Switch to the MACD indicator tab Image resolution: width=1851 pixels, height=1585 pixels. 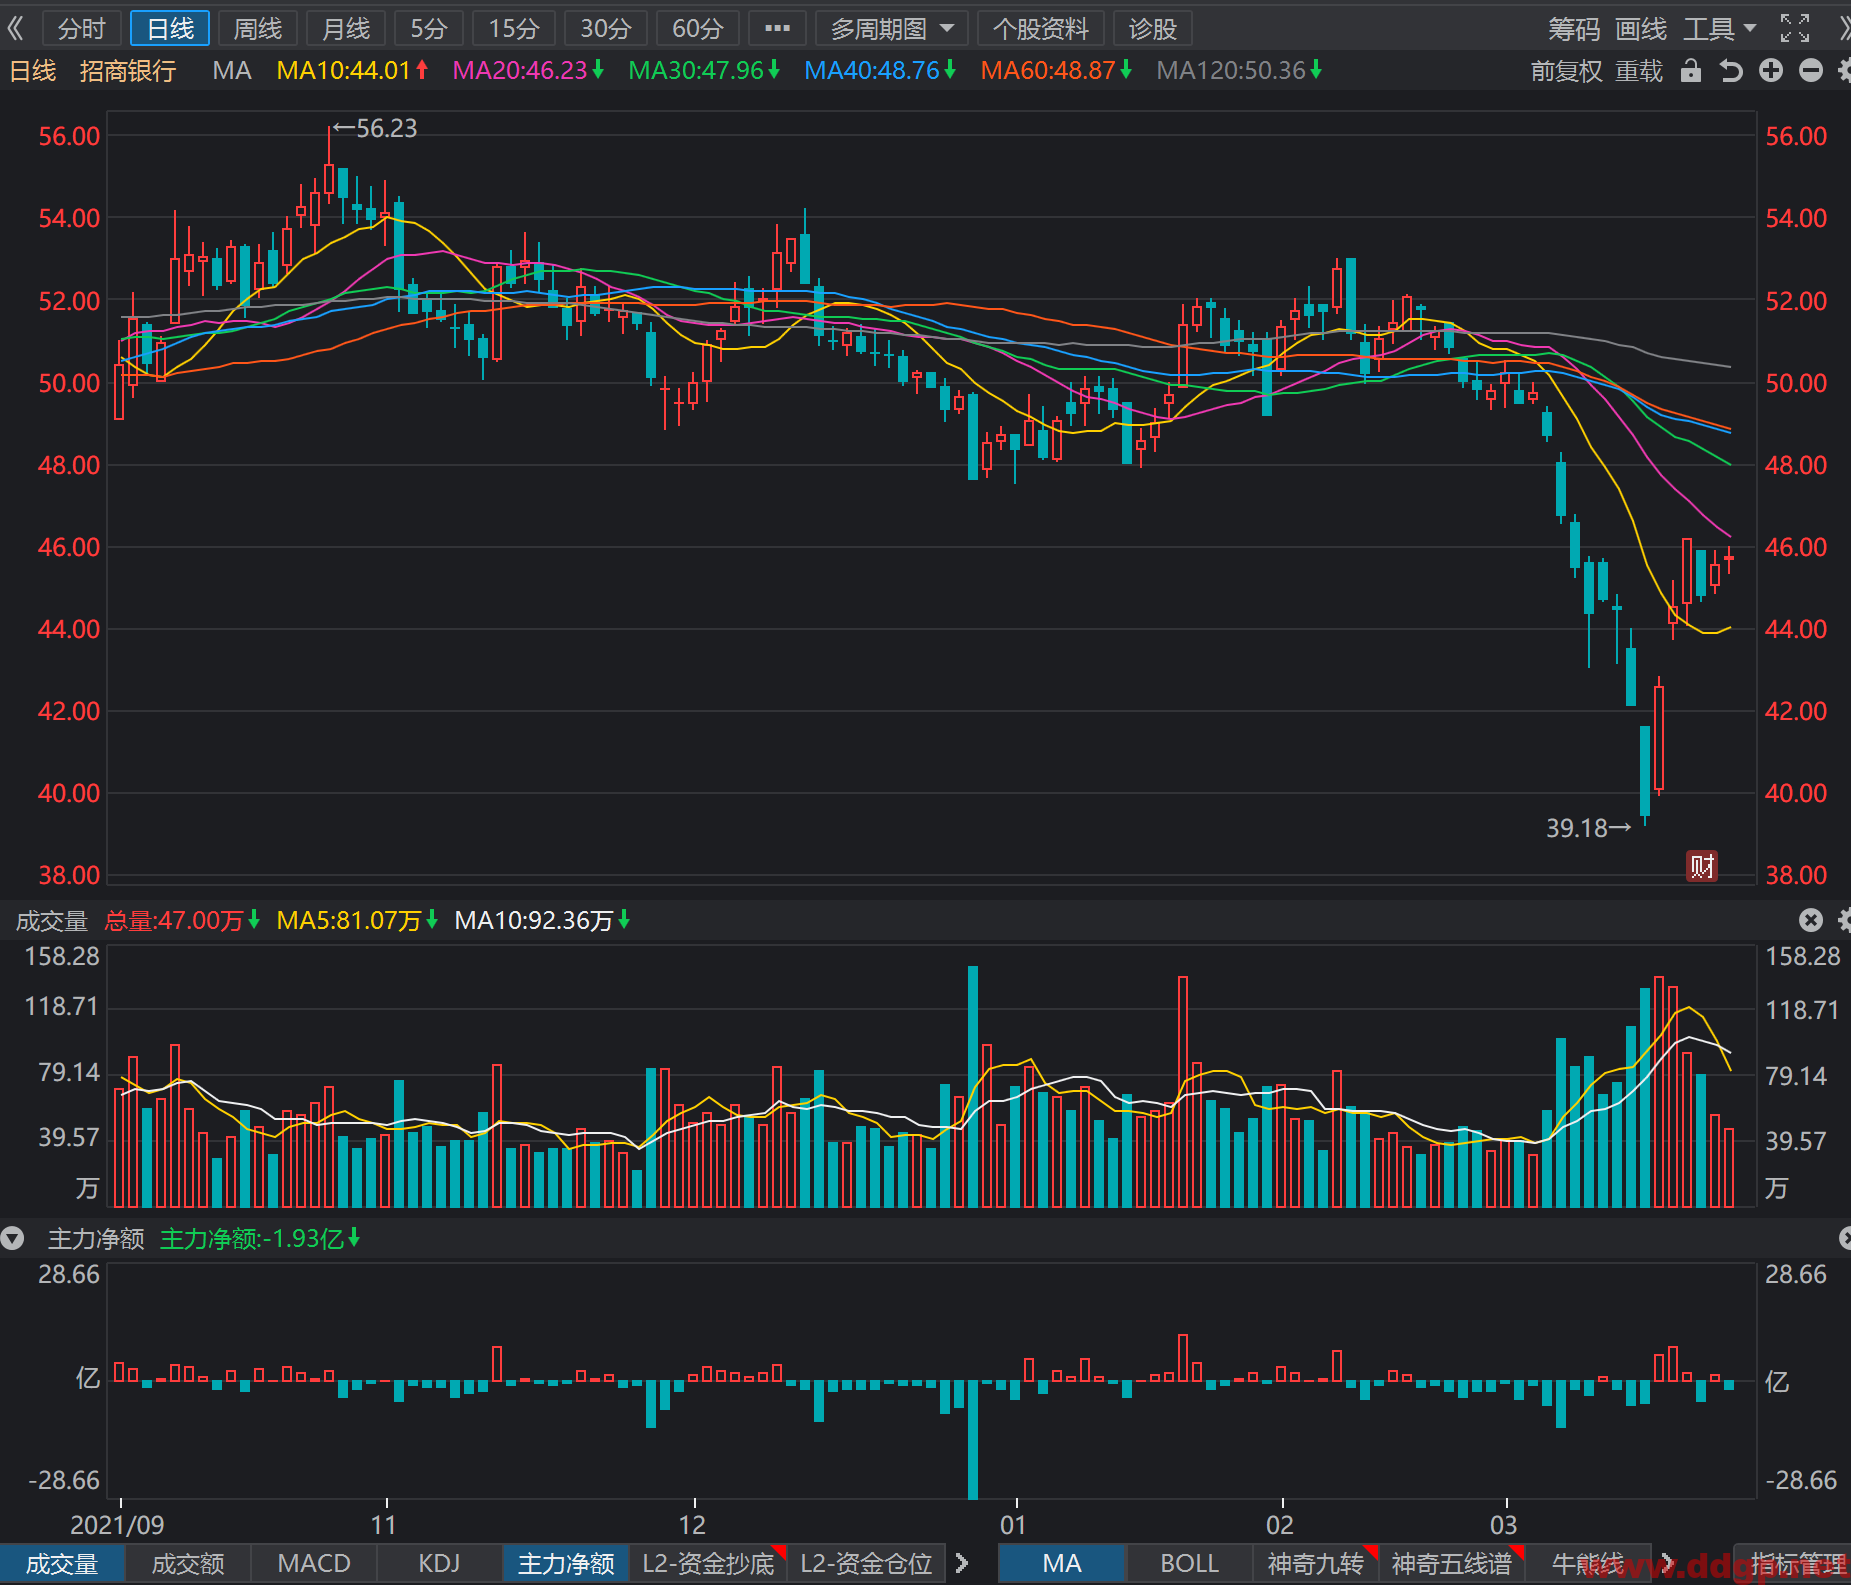click(314, 1563)
